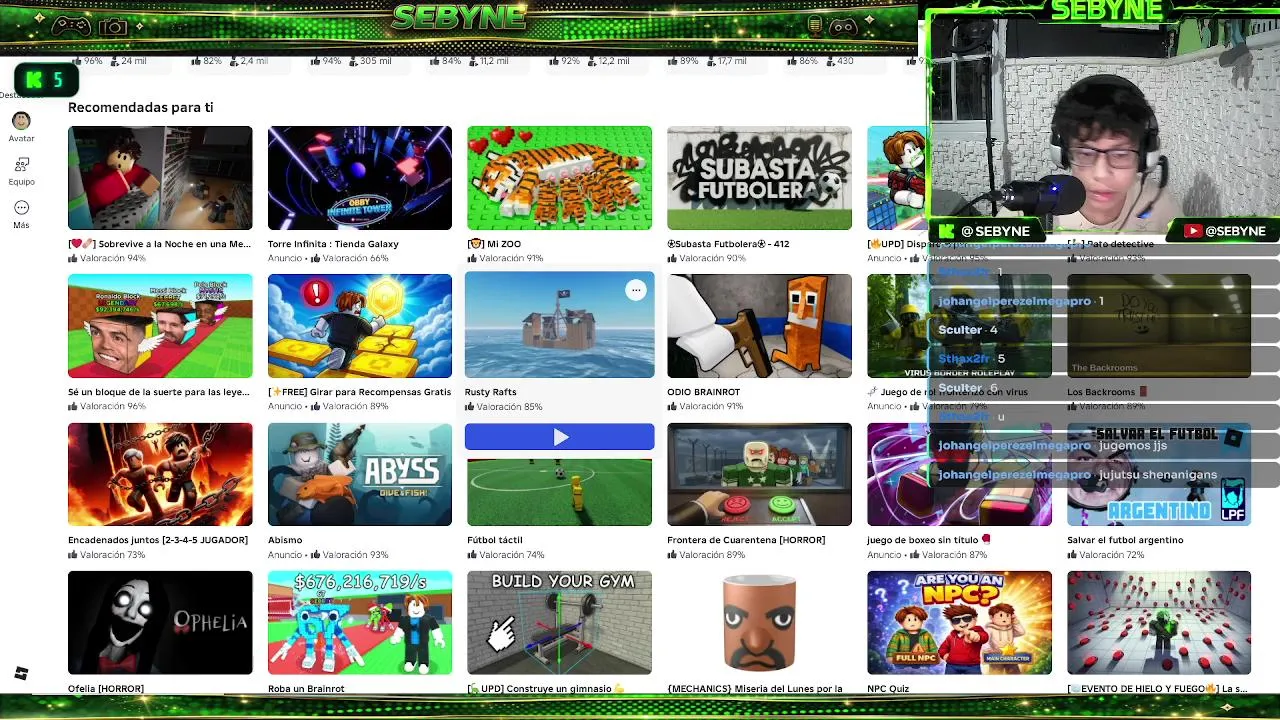1280x720 pixels.
Task: Open the Hielo y Fuego event thumbnail
Action: (x=1159, y=623)
